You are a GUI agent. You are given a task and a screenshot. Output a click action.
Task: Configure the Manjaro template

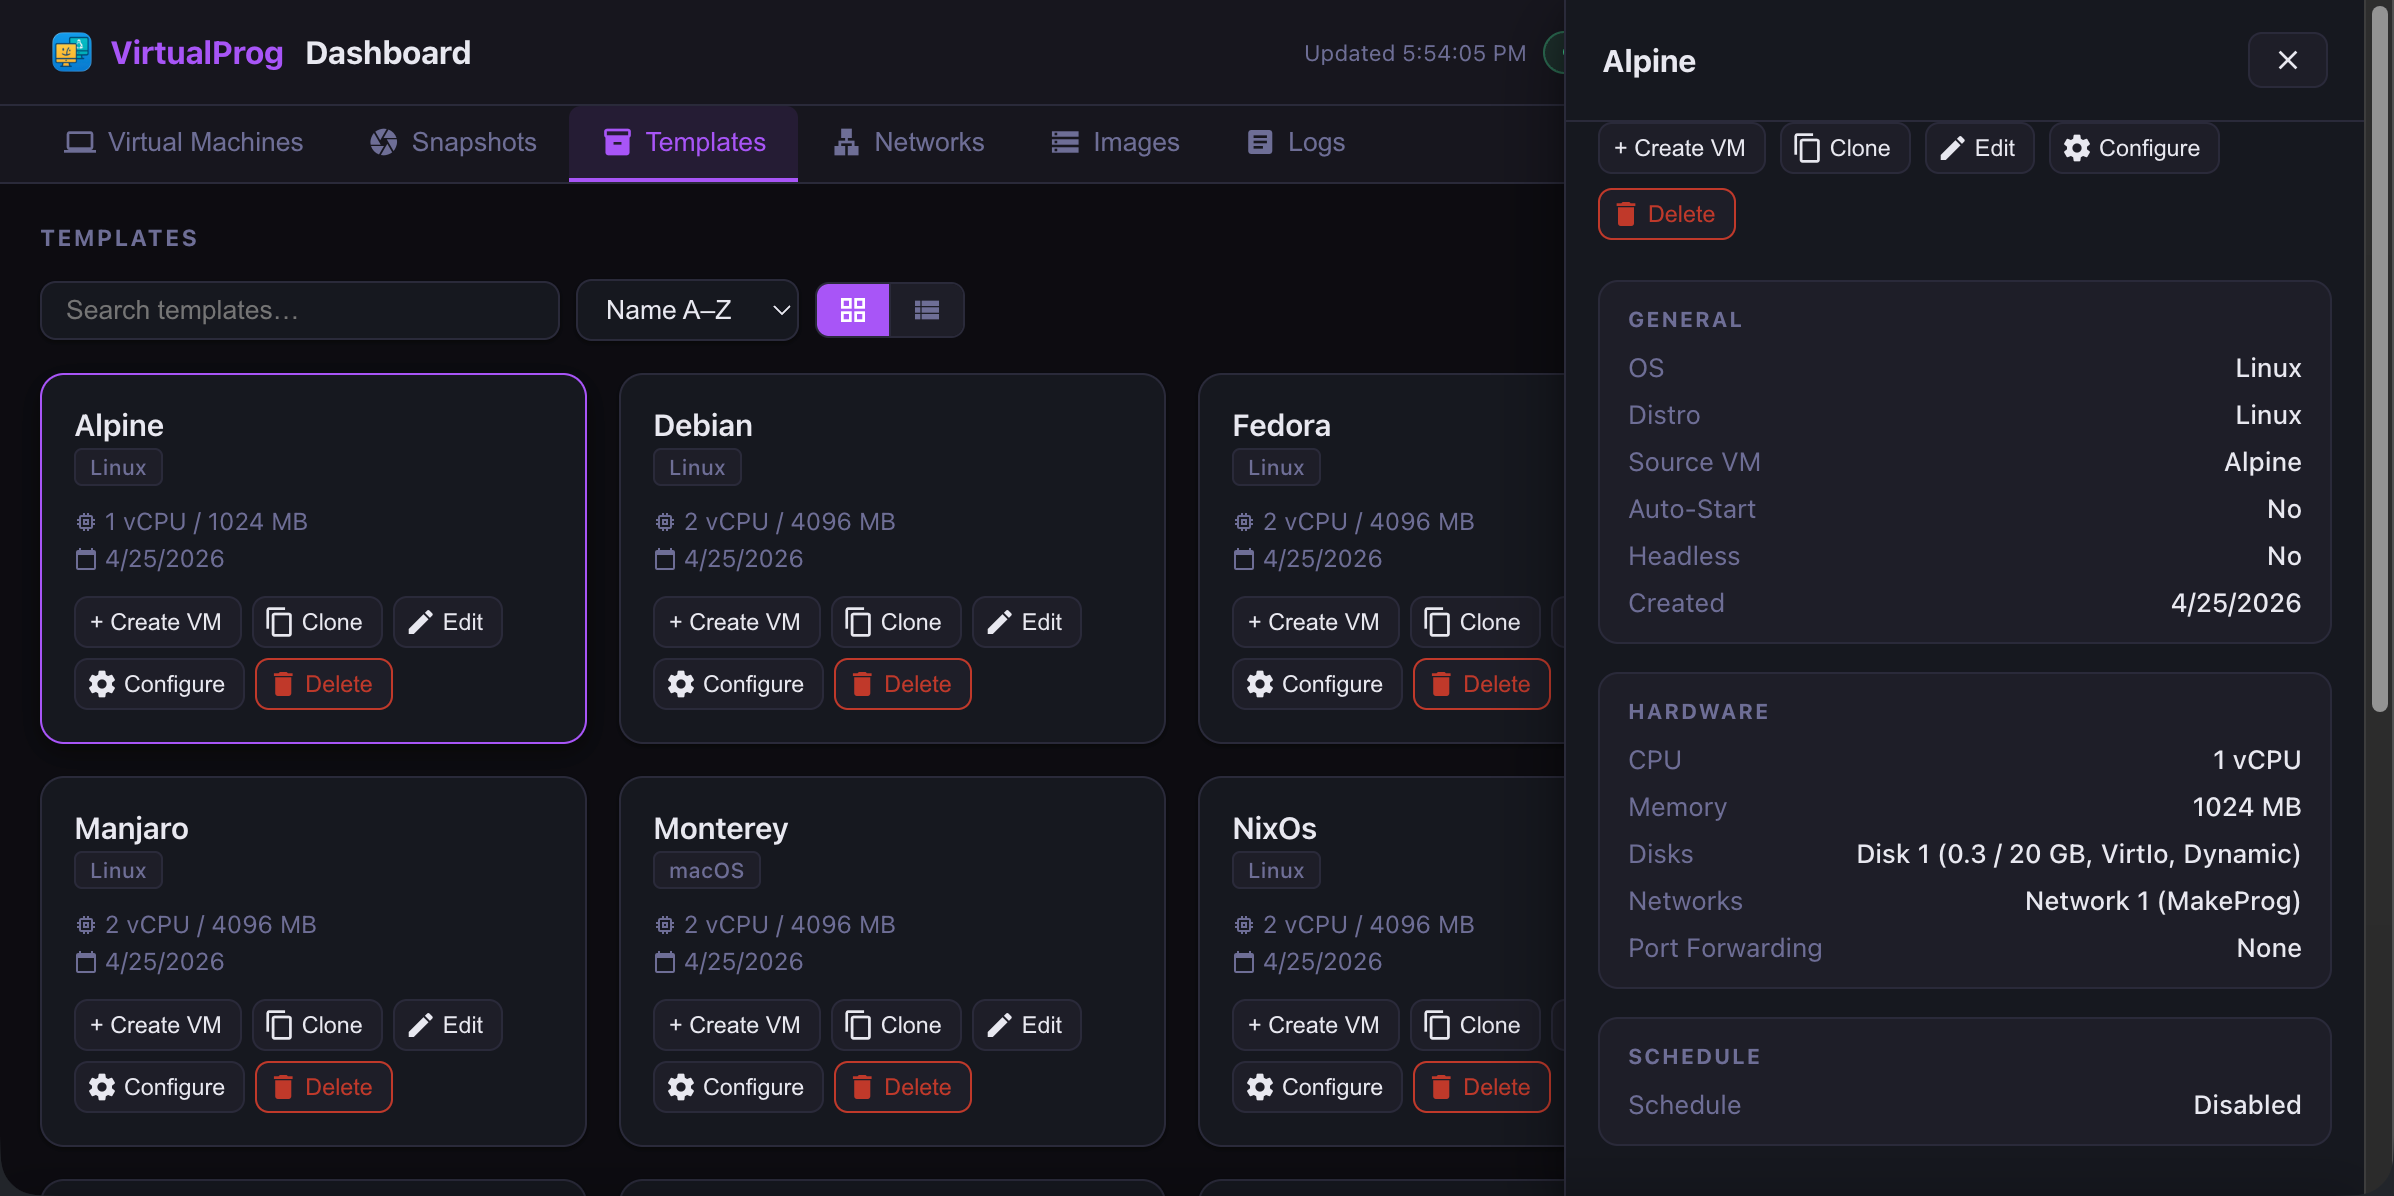pyautogui.click(x=159, y=1087)
